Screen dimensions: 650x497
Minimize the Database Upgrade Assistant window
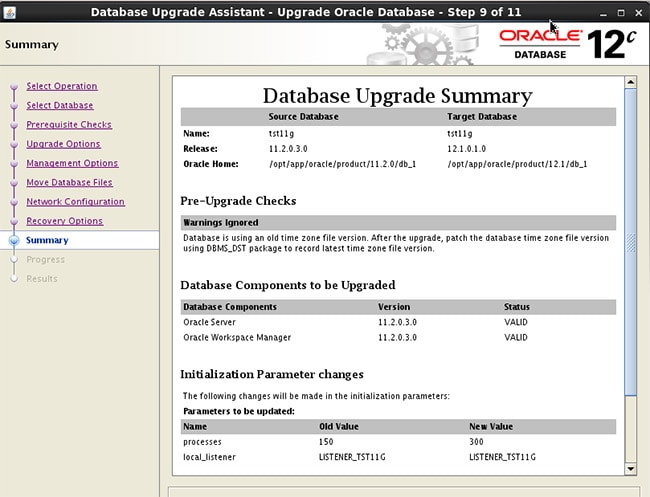tap(603, 13)
